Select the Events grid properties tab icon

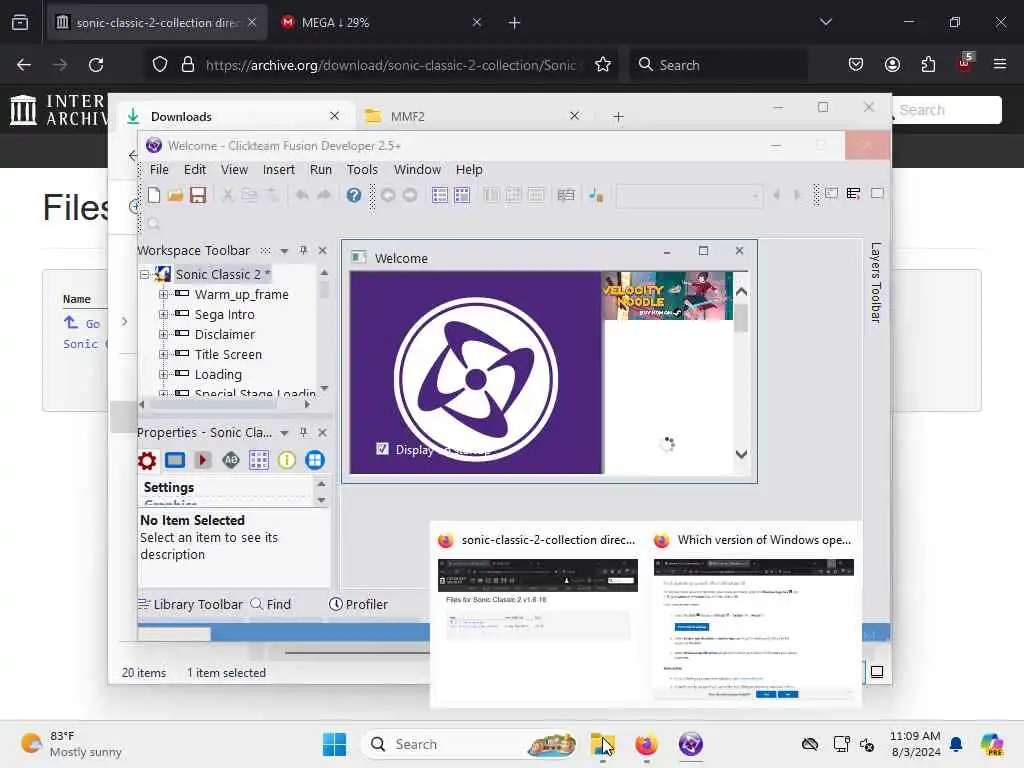pyautogui.click(x=259, y=460)
